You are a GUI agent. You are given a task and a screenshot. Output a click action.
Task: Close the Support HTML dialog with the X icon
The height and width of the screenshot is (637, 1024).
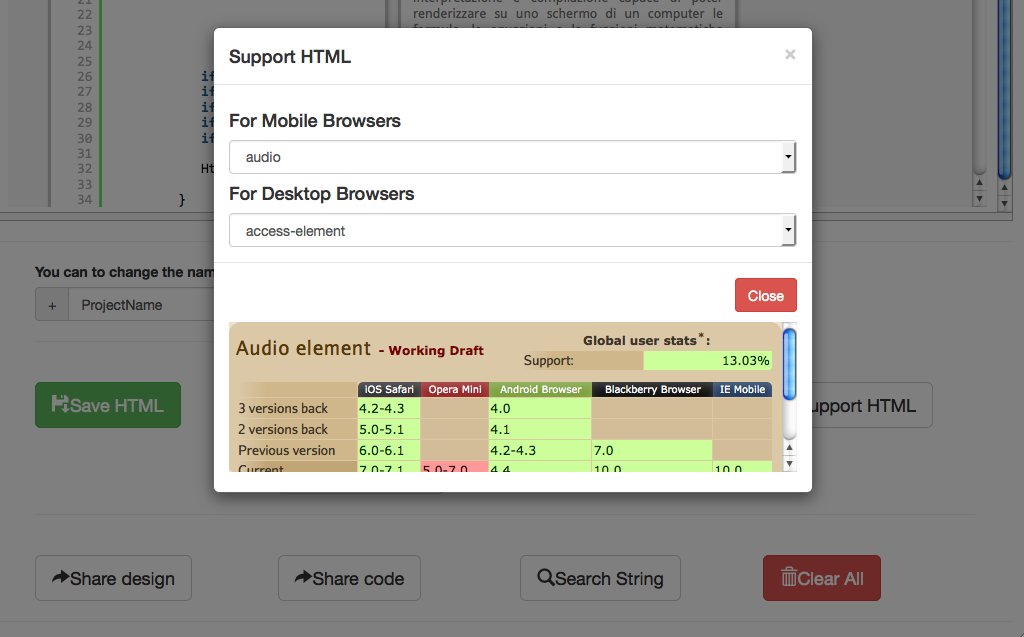[790, 54]
